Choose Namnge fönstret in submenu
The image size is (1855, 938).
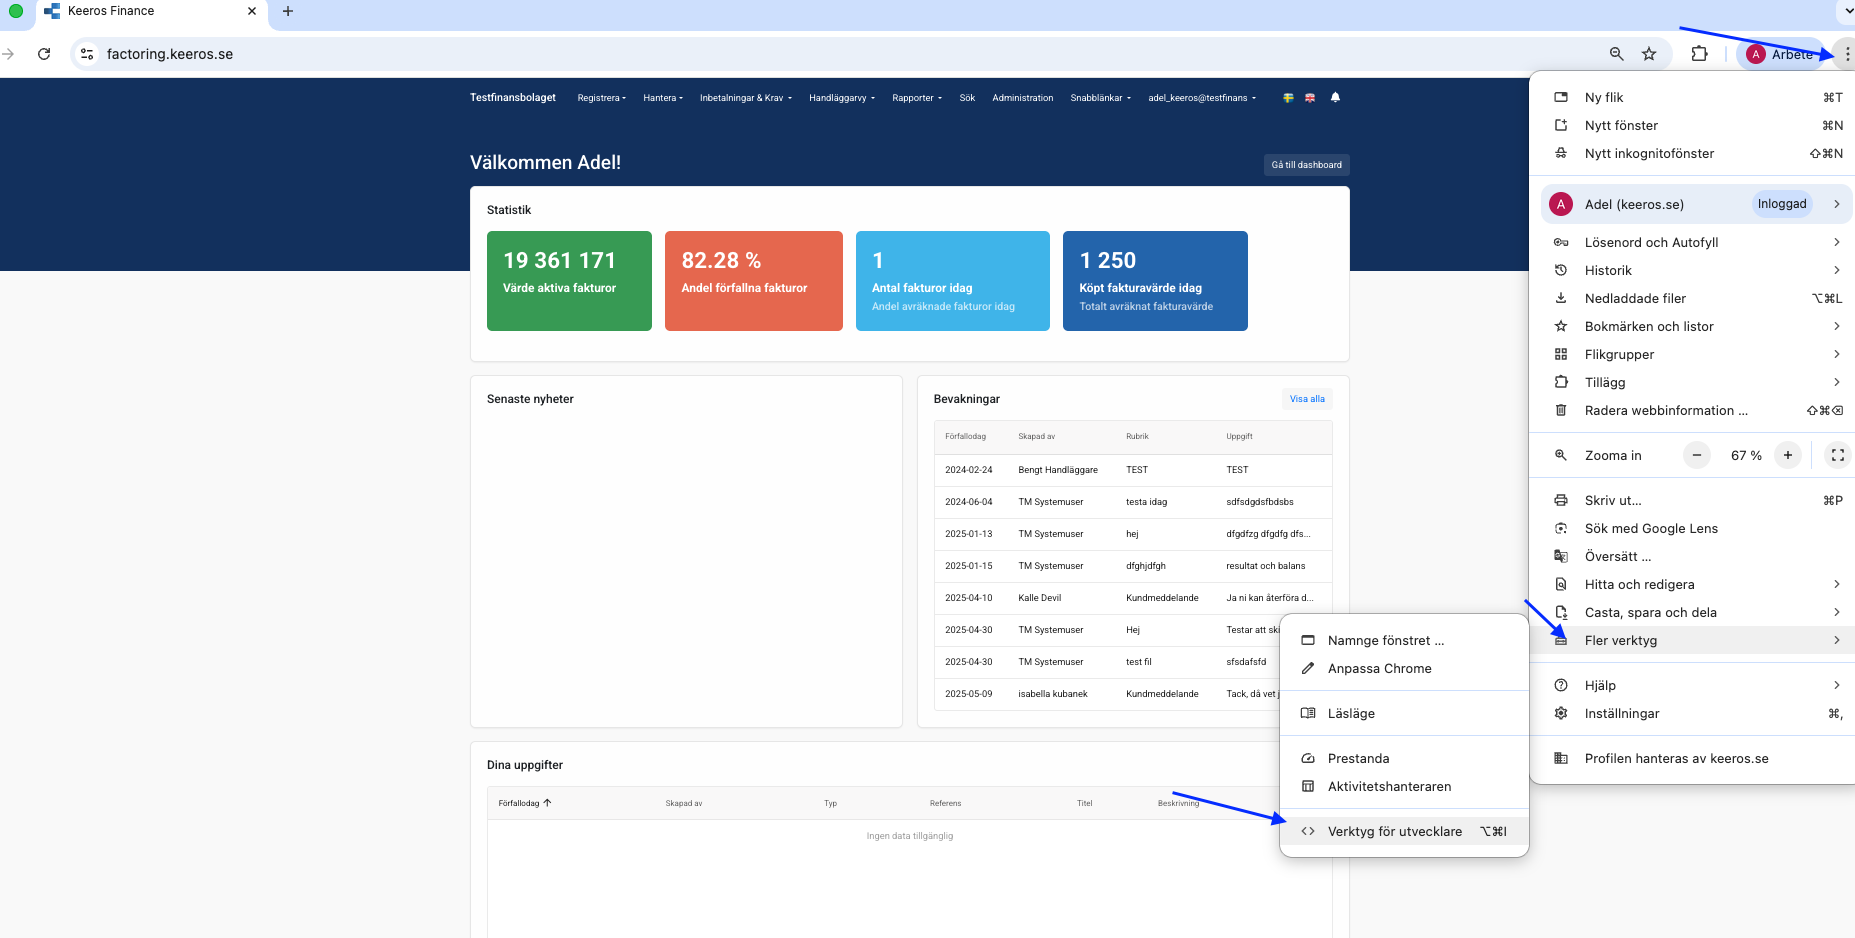[1404, 640]
